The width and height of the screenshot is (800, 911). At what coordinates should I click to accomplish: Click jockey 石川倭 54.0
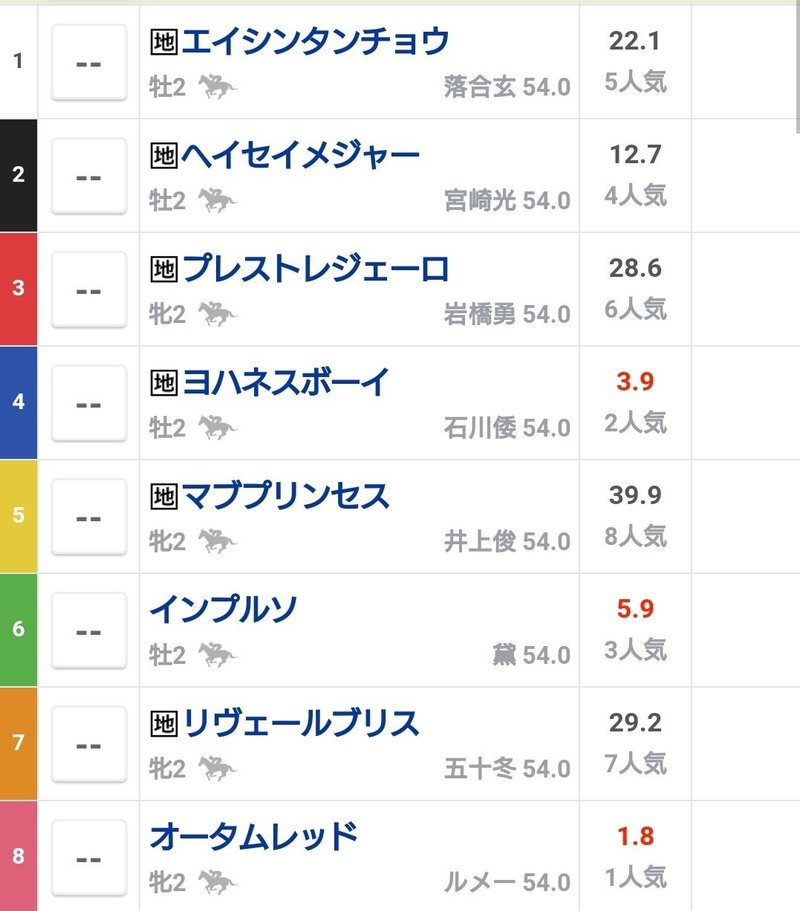pos(507,428)
